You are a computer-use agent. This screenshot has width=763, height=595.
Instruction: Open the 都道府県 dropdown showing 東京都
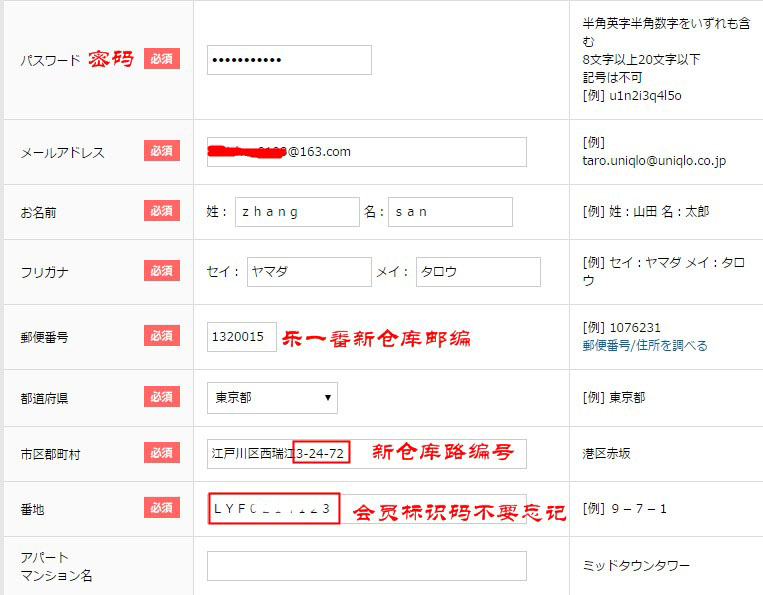click(x=272, y=397)
